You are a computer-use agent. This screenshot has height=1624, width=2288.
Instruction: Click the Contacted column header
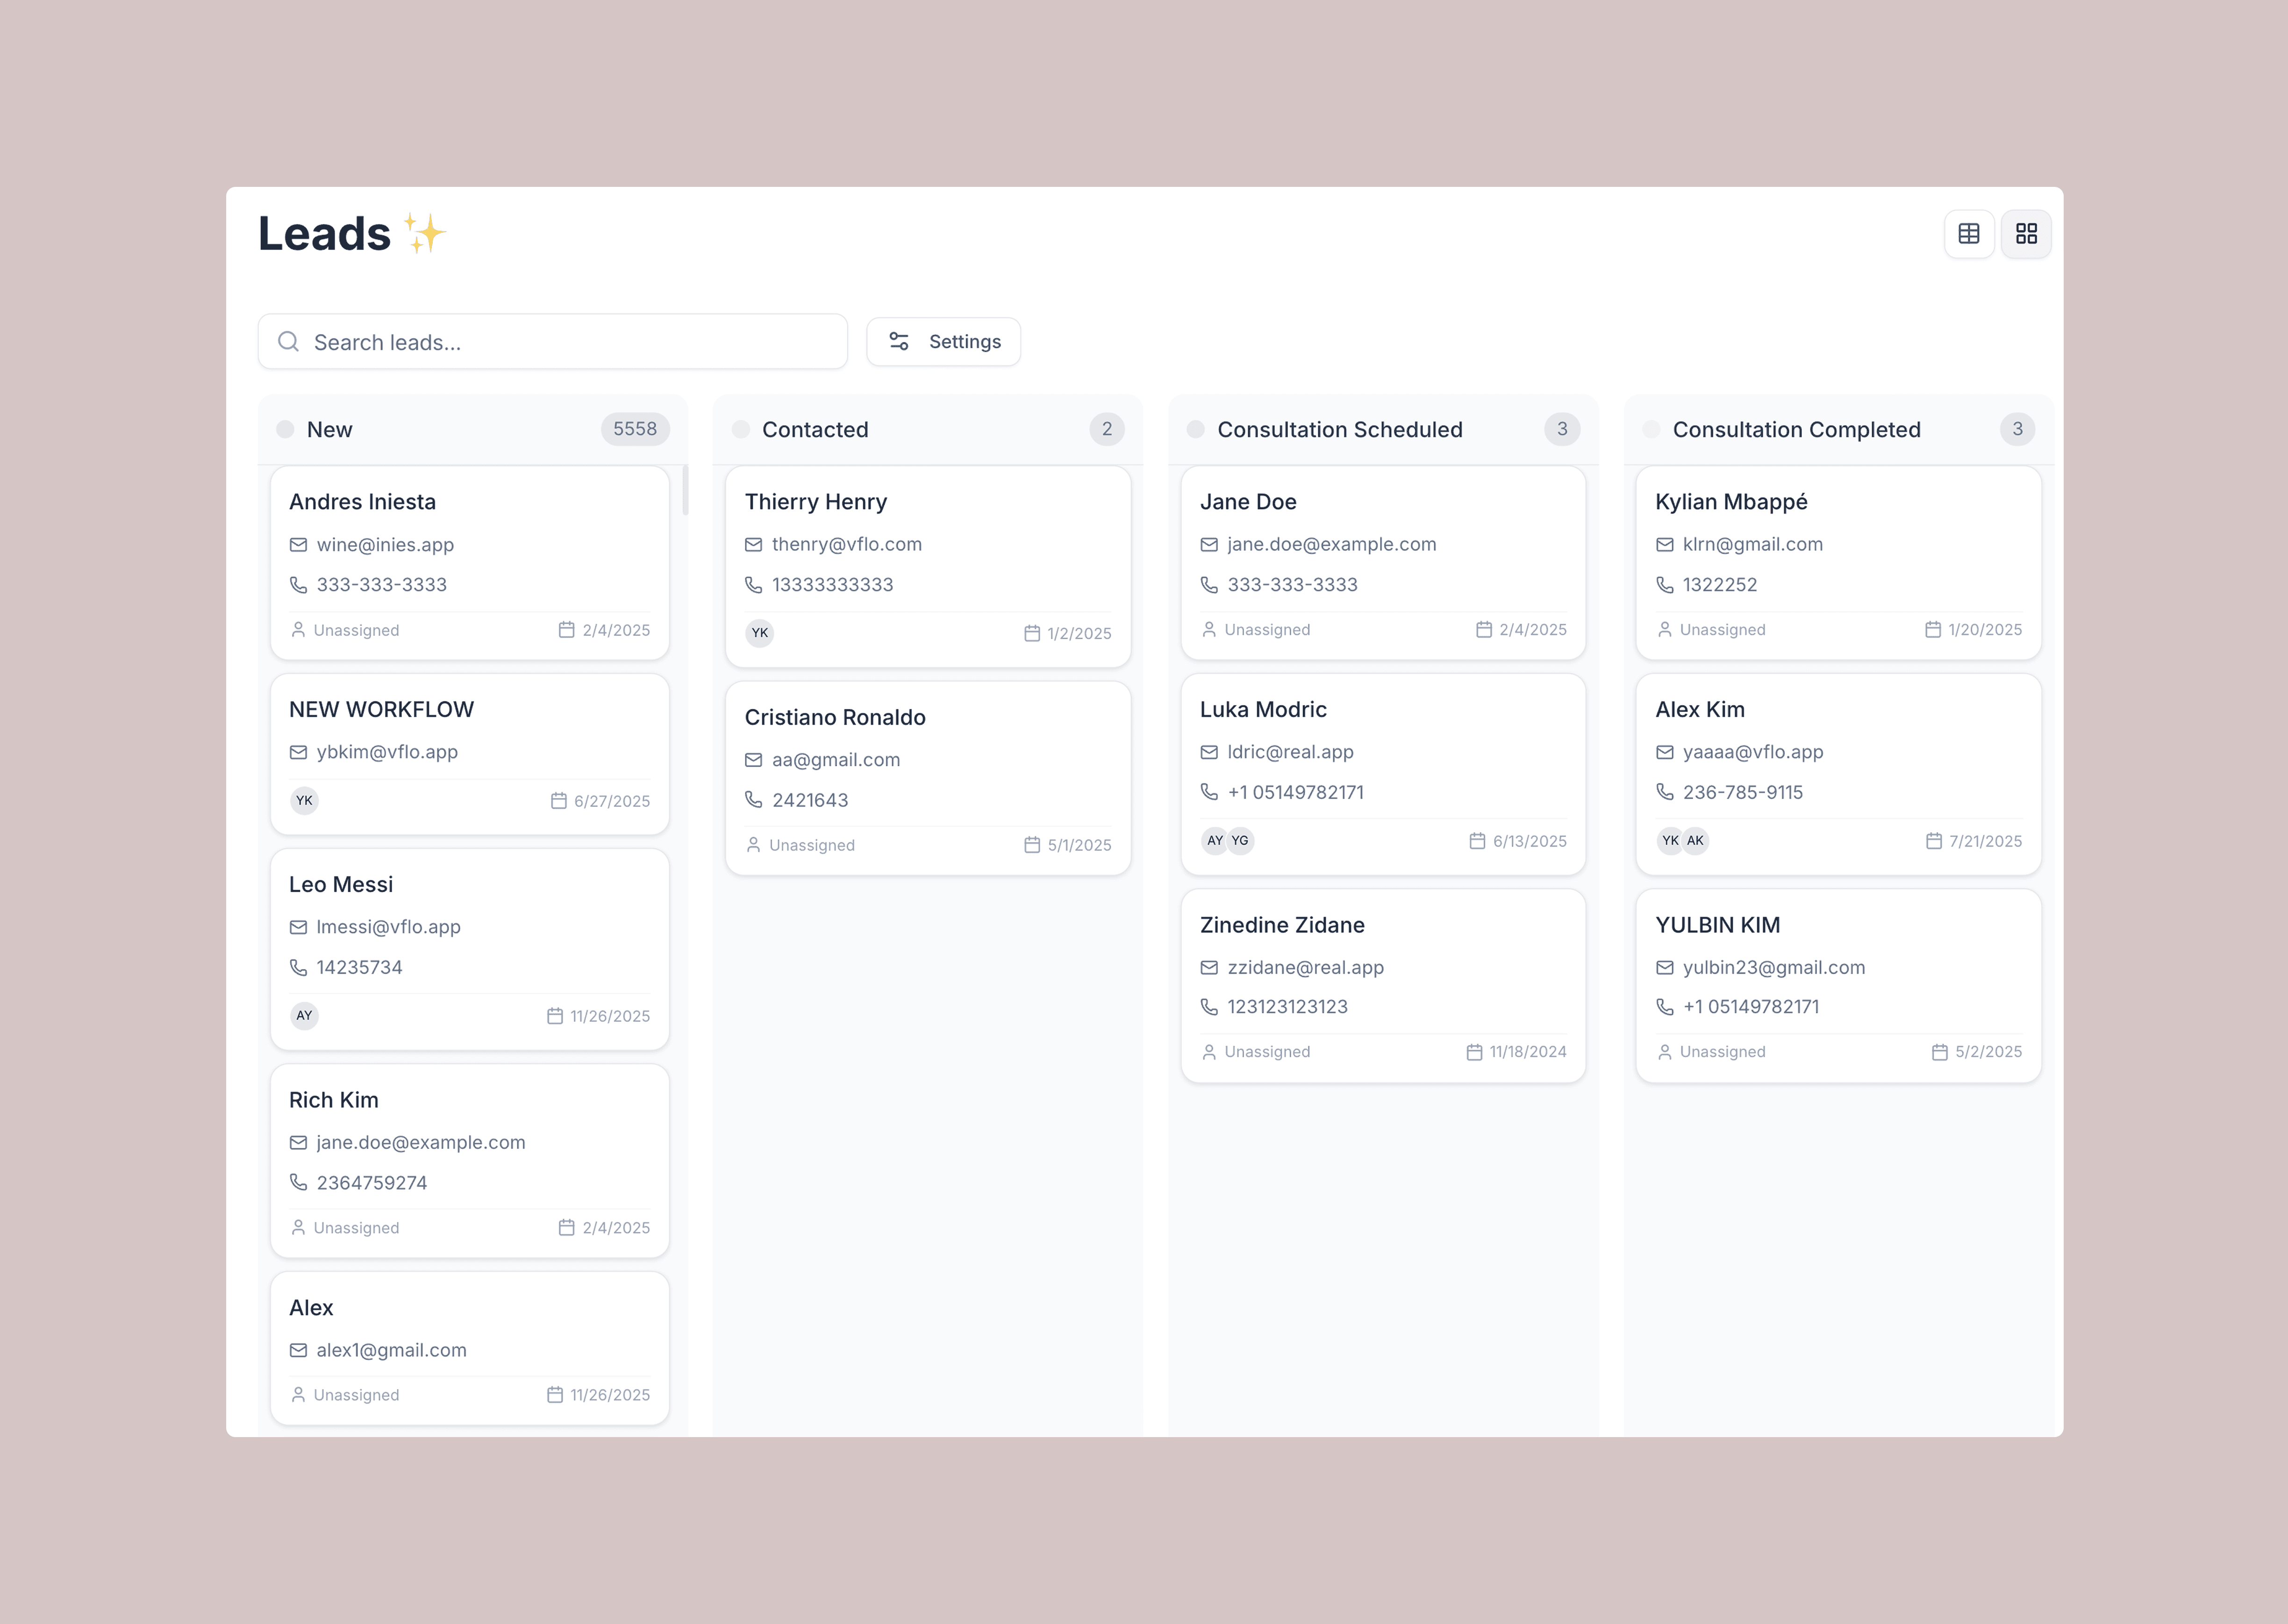coord(928,429)
